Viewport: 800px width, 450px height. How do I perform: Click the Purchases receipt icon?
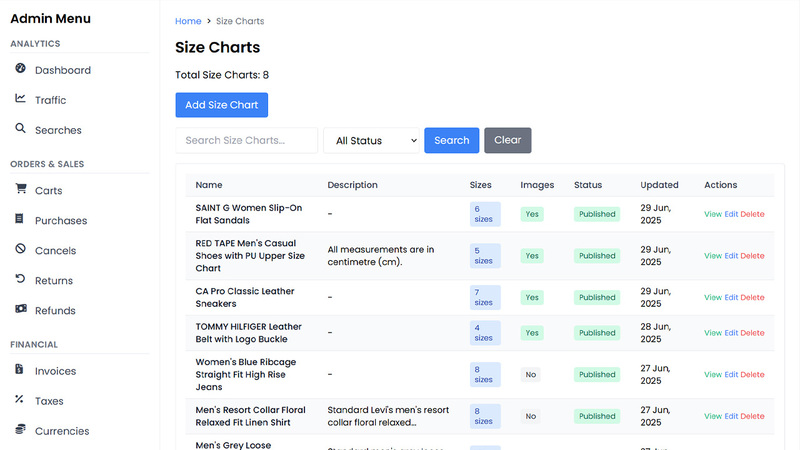[19, 219]
